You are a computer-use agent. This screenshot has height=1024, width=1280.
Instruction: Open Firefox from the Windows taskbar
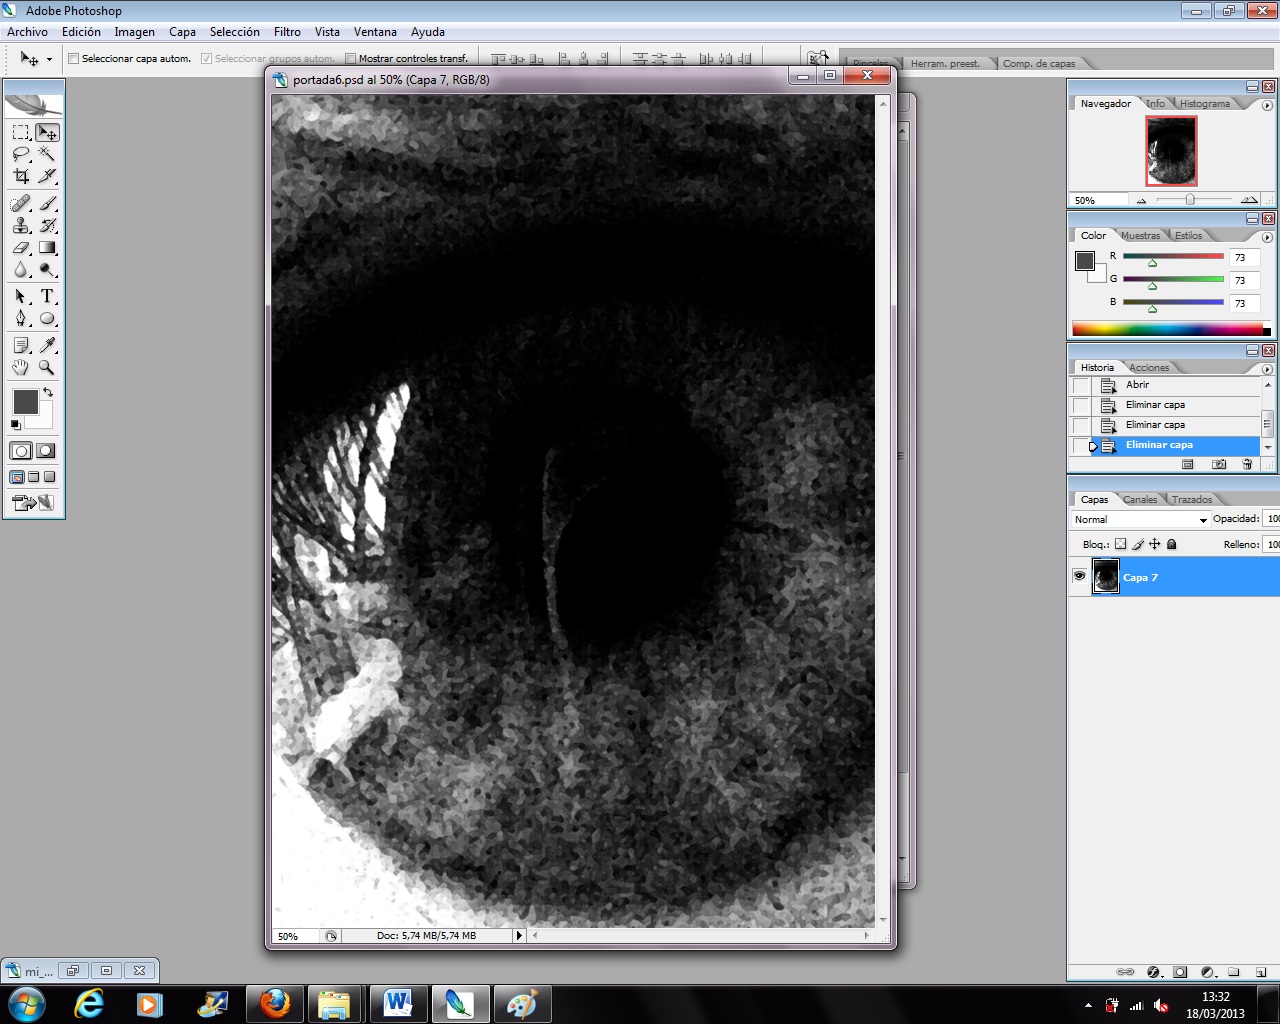coord(274,1002)
